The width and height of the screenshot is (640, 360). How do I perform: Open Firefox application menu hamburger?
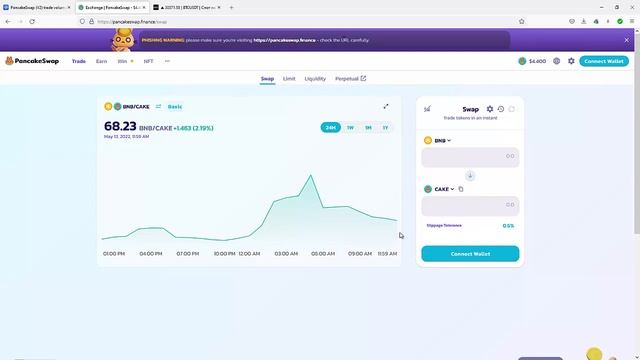click(x=631, y=21)
